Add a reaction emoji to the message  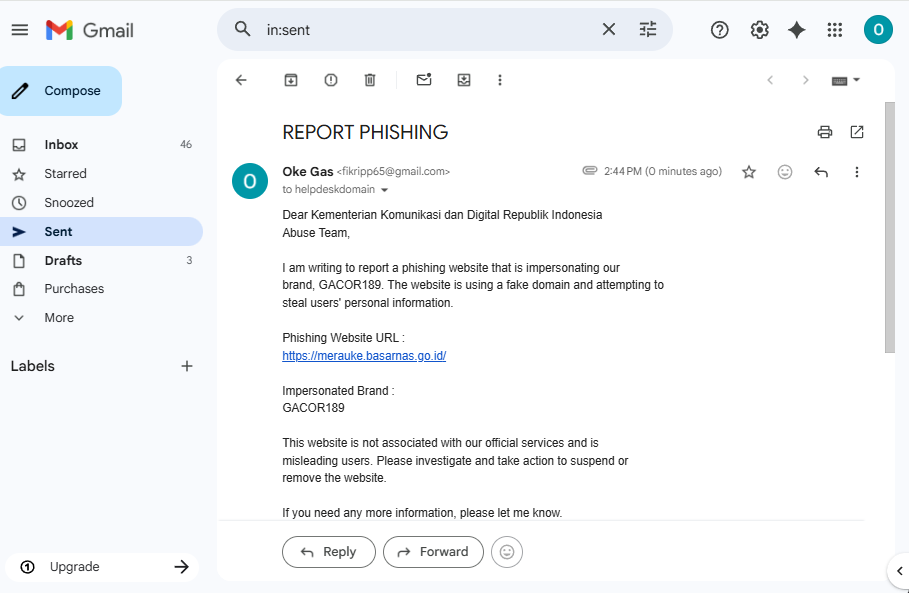[785, 172]
